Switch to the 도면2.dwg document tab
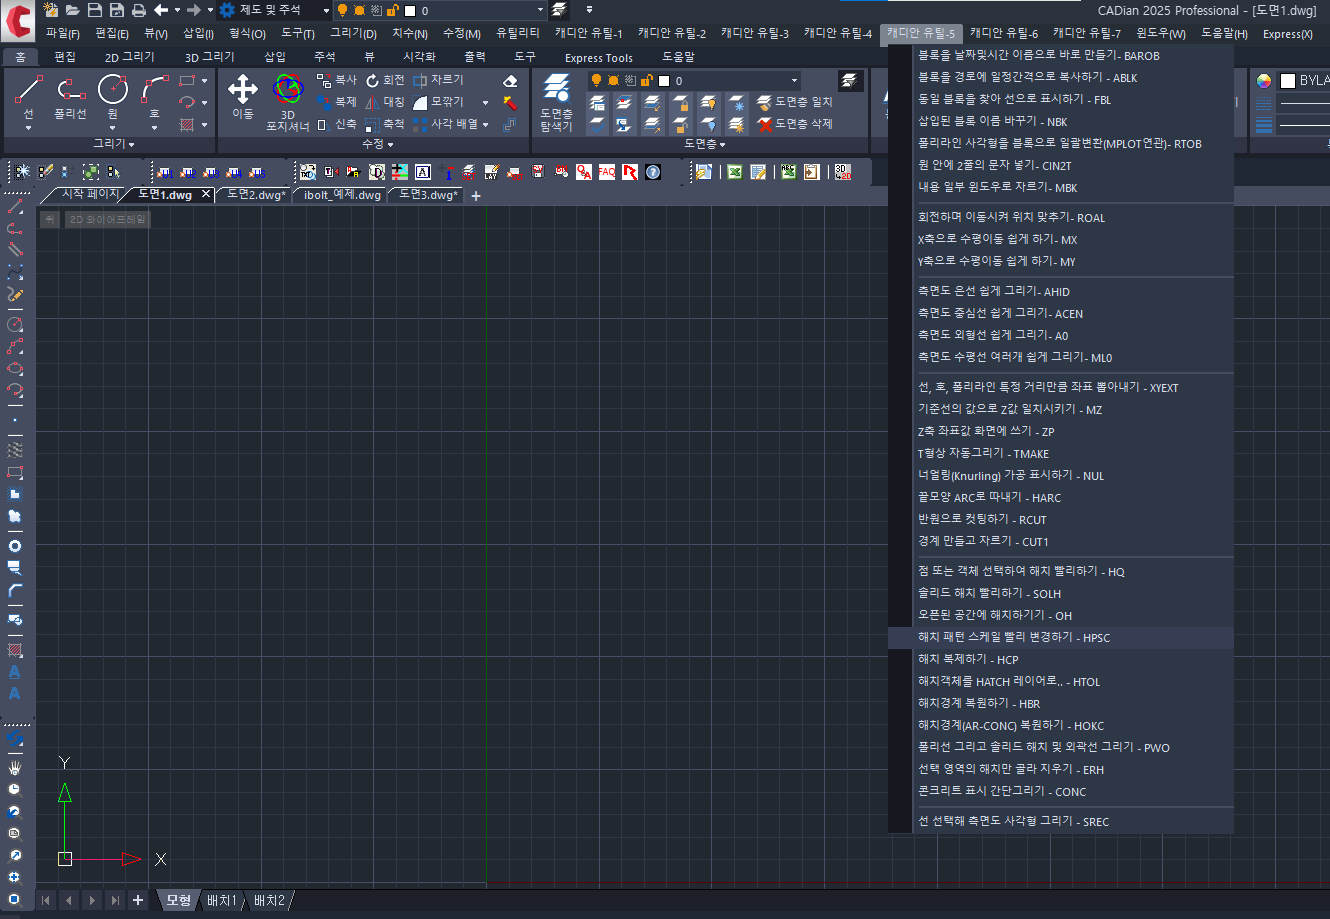 pos(256,195)
